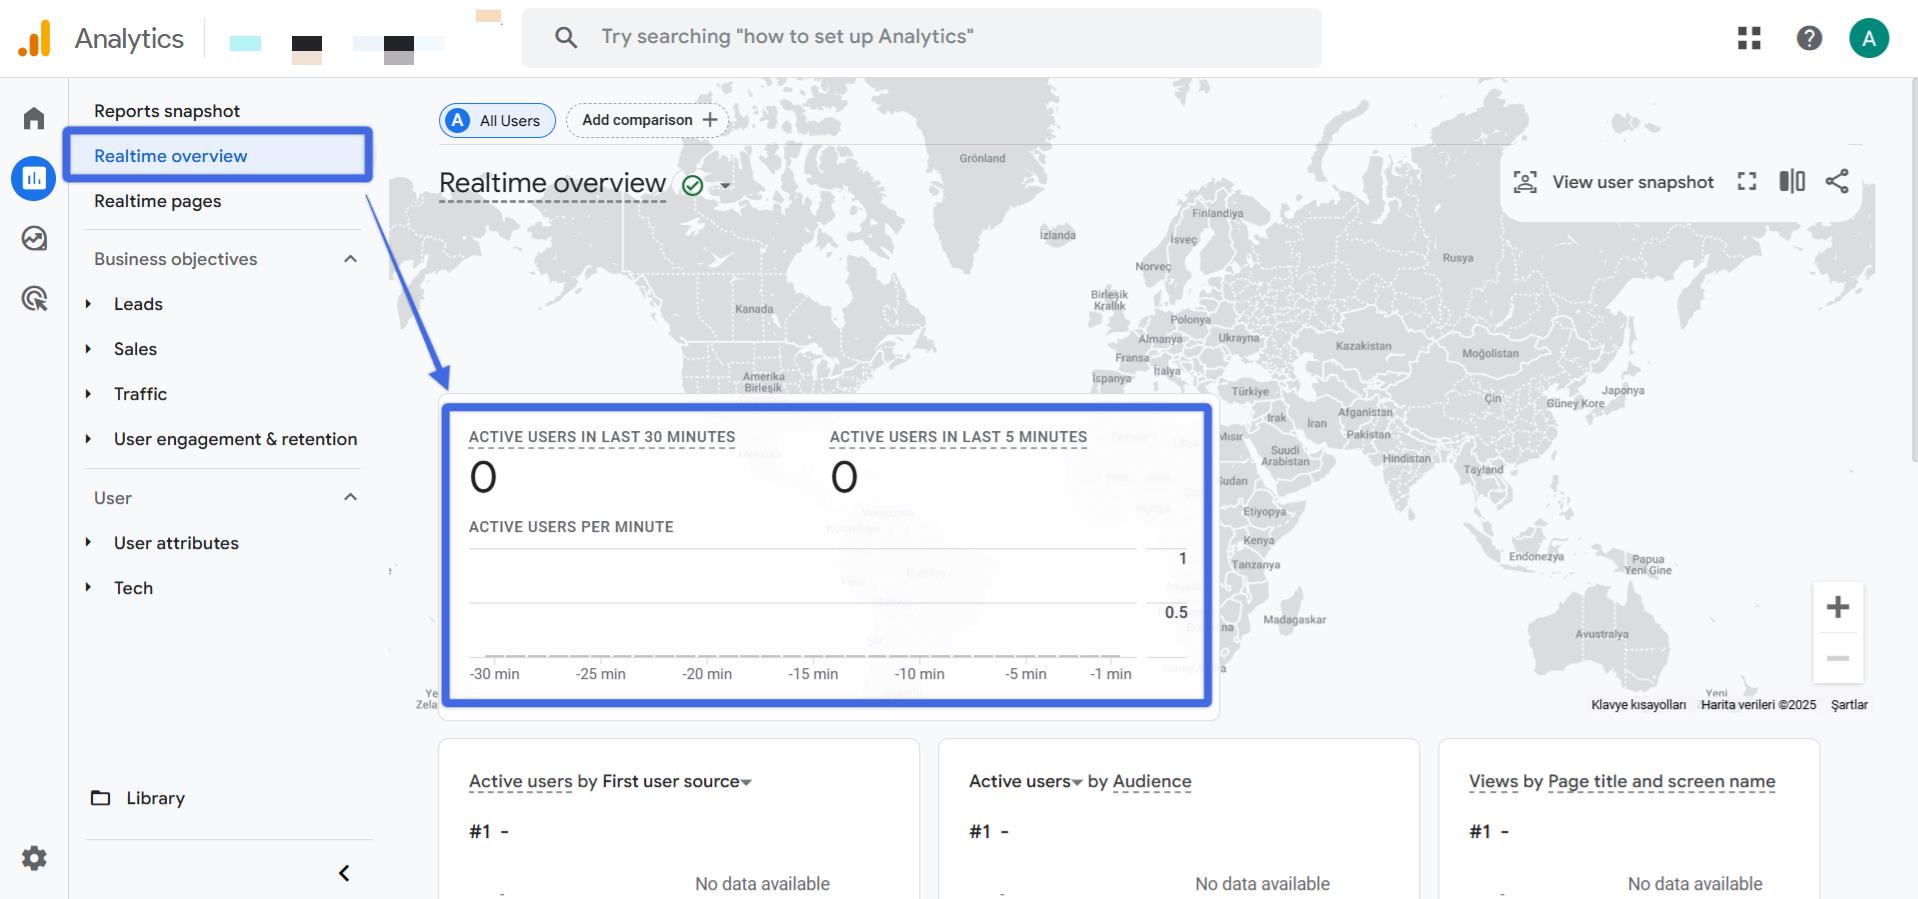
Task: Collapse the Business objectives section
Action: click(350, 259)
